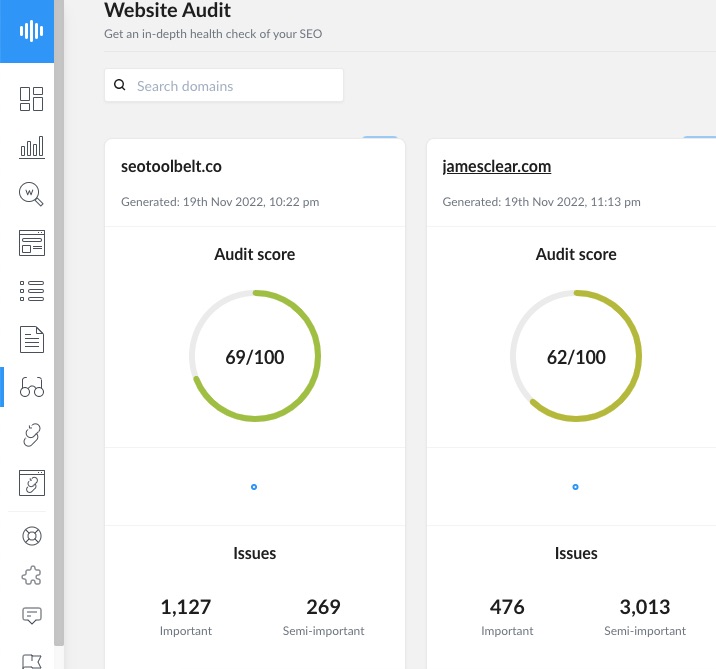Click the search magnifier icon in domains field
The width and height of the screenshot is (716, 669).
click(x=120, y=85)
